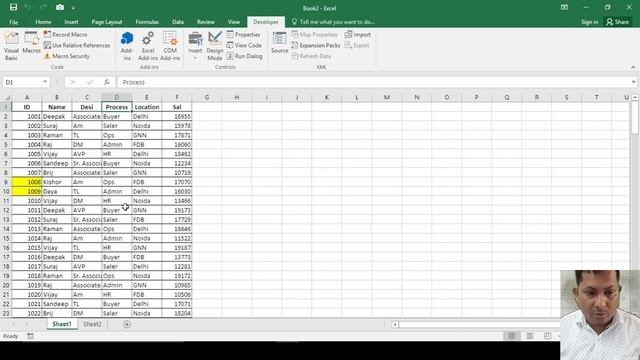The height and width of the screenshot is (360, 640).
Task: Expand the formula bar
Action: (633, 82)
